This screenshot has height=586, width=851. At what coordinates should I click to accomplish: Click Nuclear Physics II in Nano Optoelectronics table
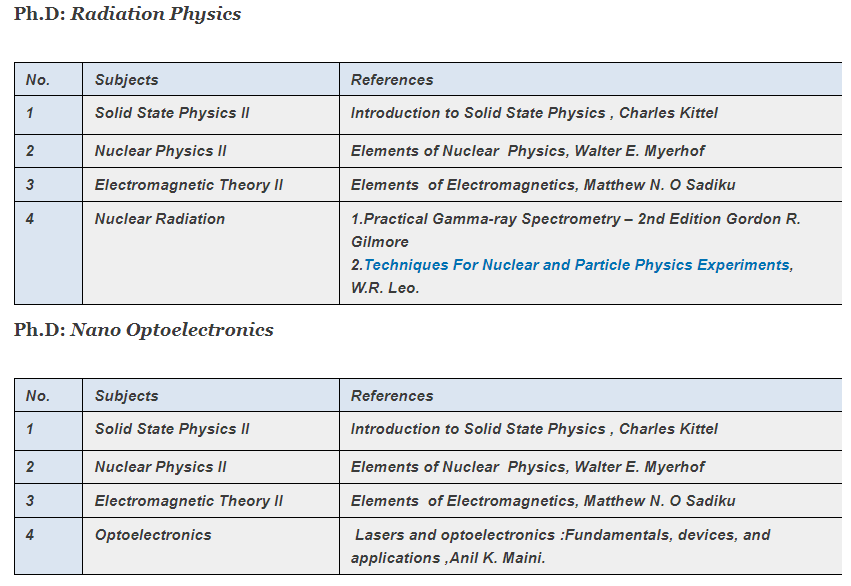pyautogui.click(x=161, y=467)
